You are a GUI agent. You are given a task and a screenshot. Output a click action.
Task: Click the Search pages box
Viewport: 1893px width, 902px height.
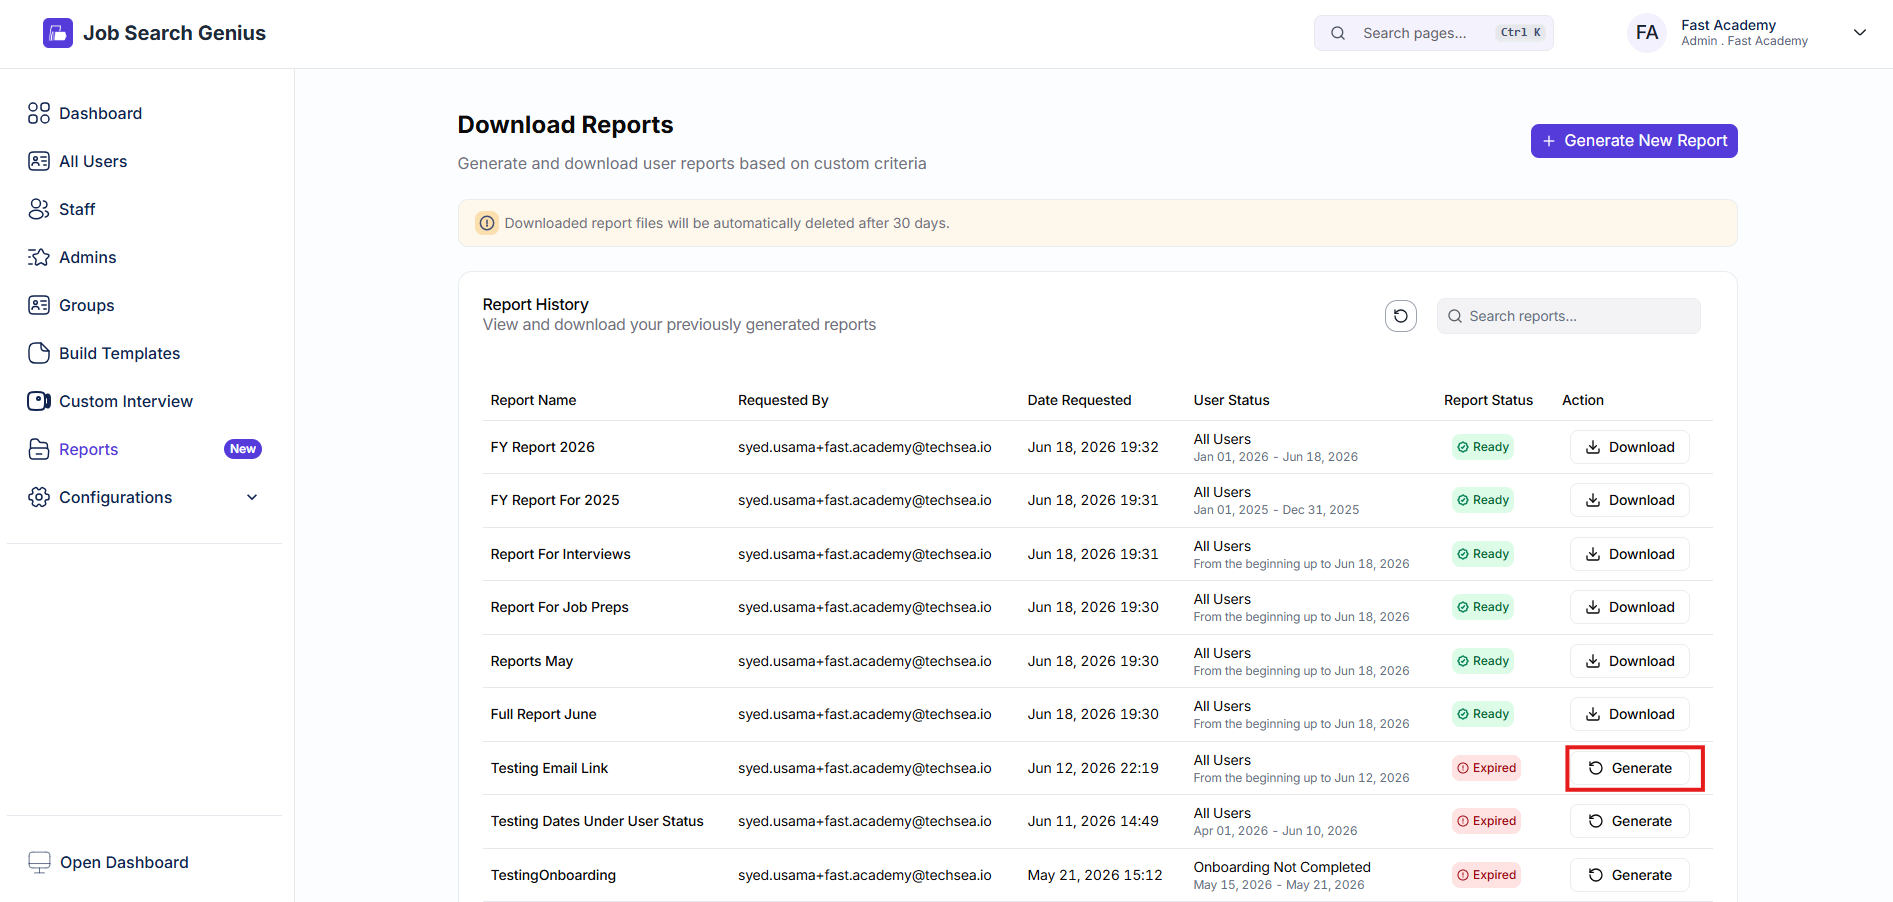tap(1434, 33)
